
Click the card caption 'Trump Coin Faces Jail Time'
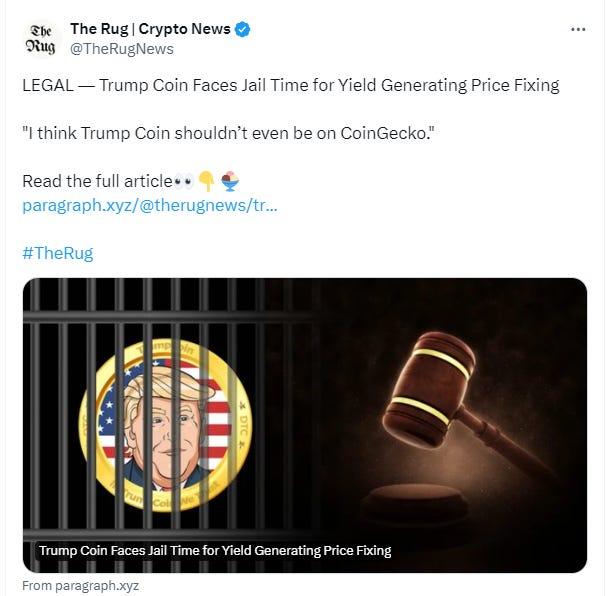215,551
